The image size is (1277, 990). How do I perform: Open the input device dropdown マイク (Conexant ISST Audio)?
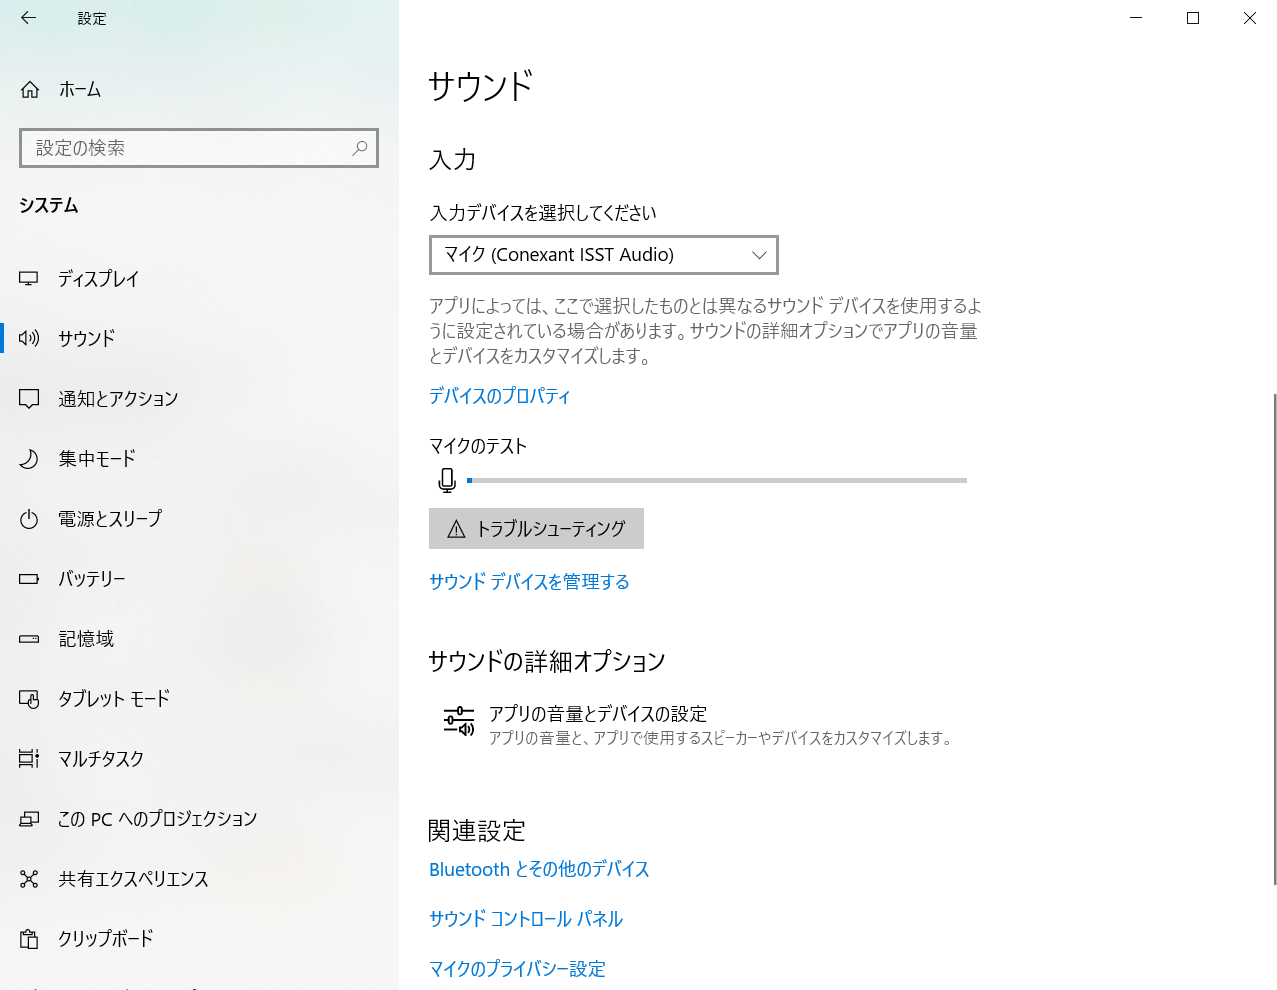pyautogui.click(x=604, y=255)
